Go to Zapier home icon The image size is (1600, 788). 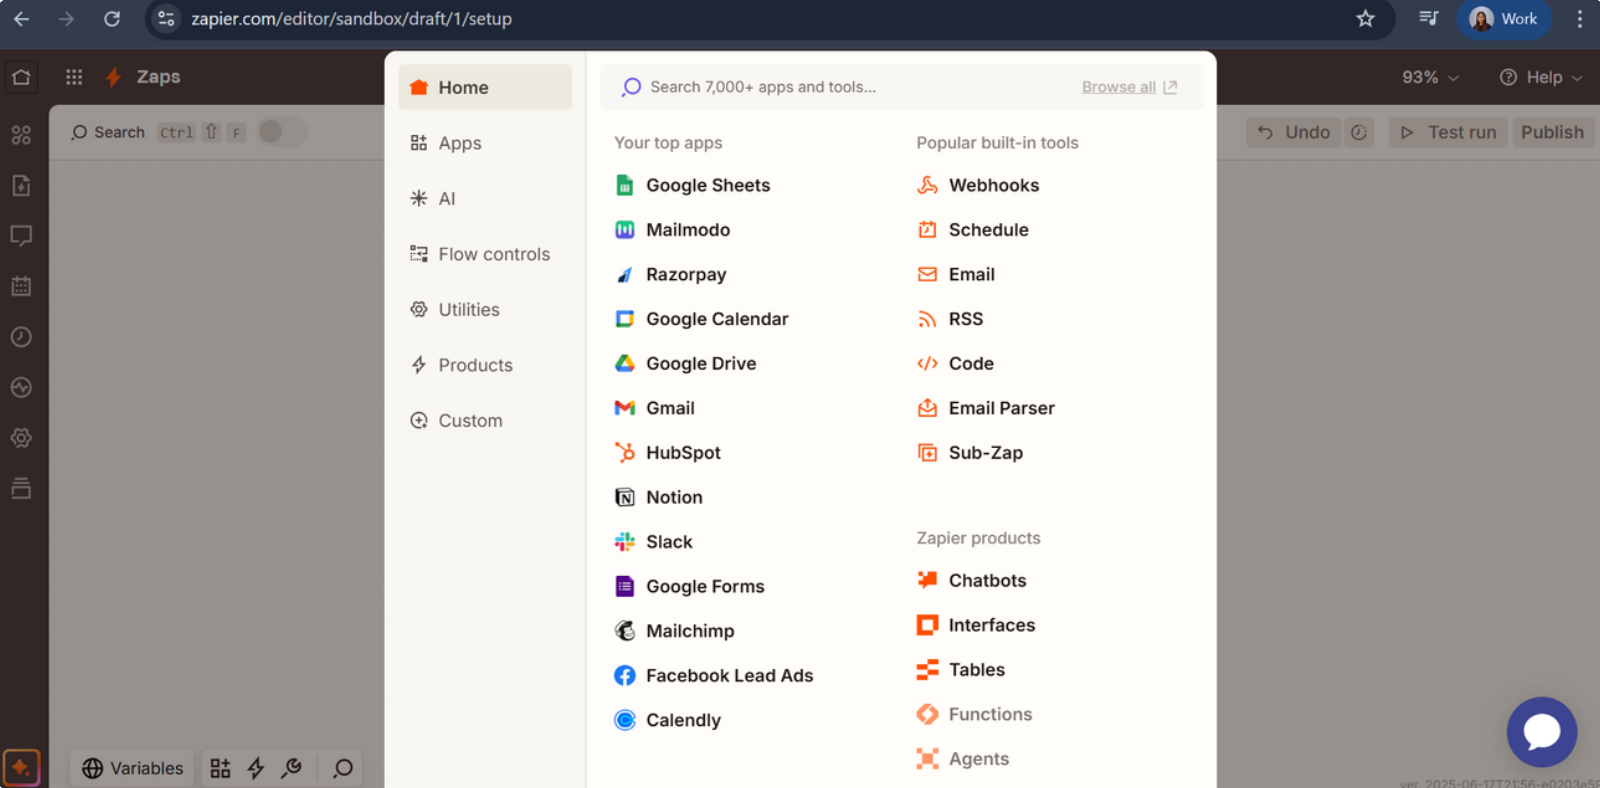(21, 77)
